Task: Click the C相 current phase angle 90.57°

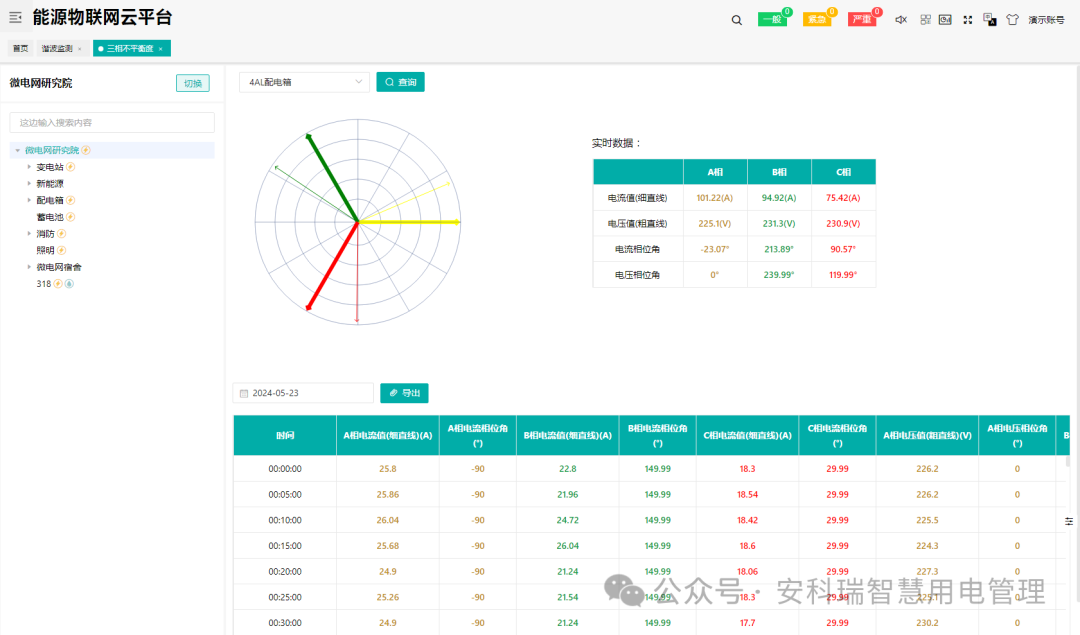Action: (x=843, y=249)
